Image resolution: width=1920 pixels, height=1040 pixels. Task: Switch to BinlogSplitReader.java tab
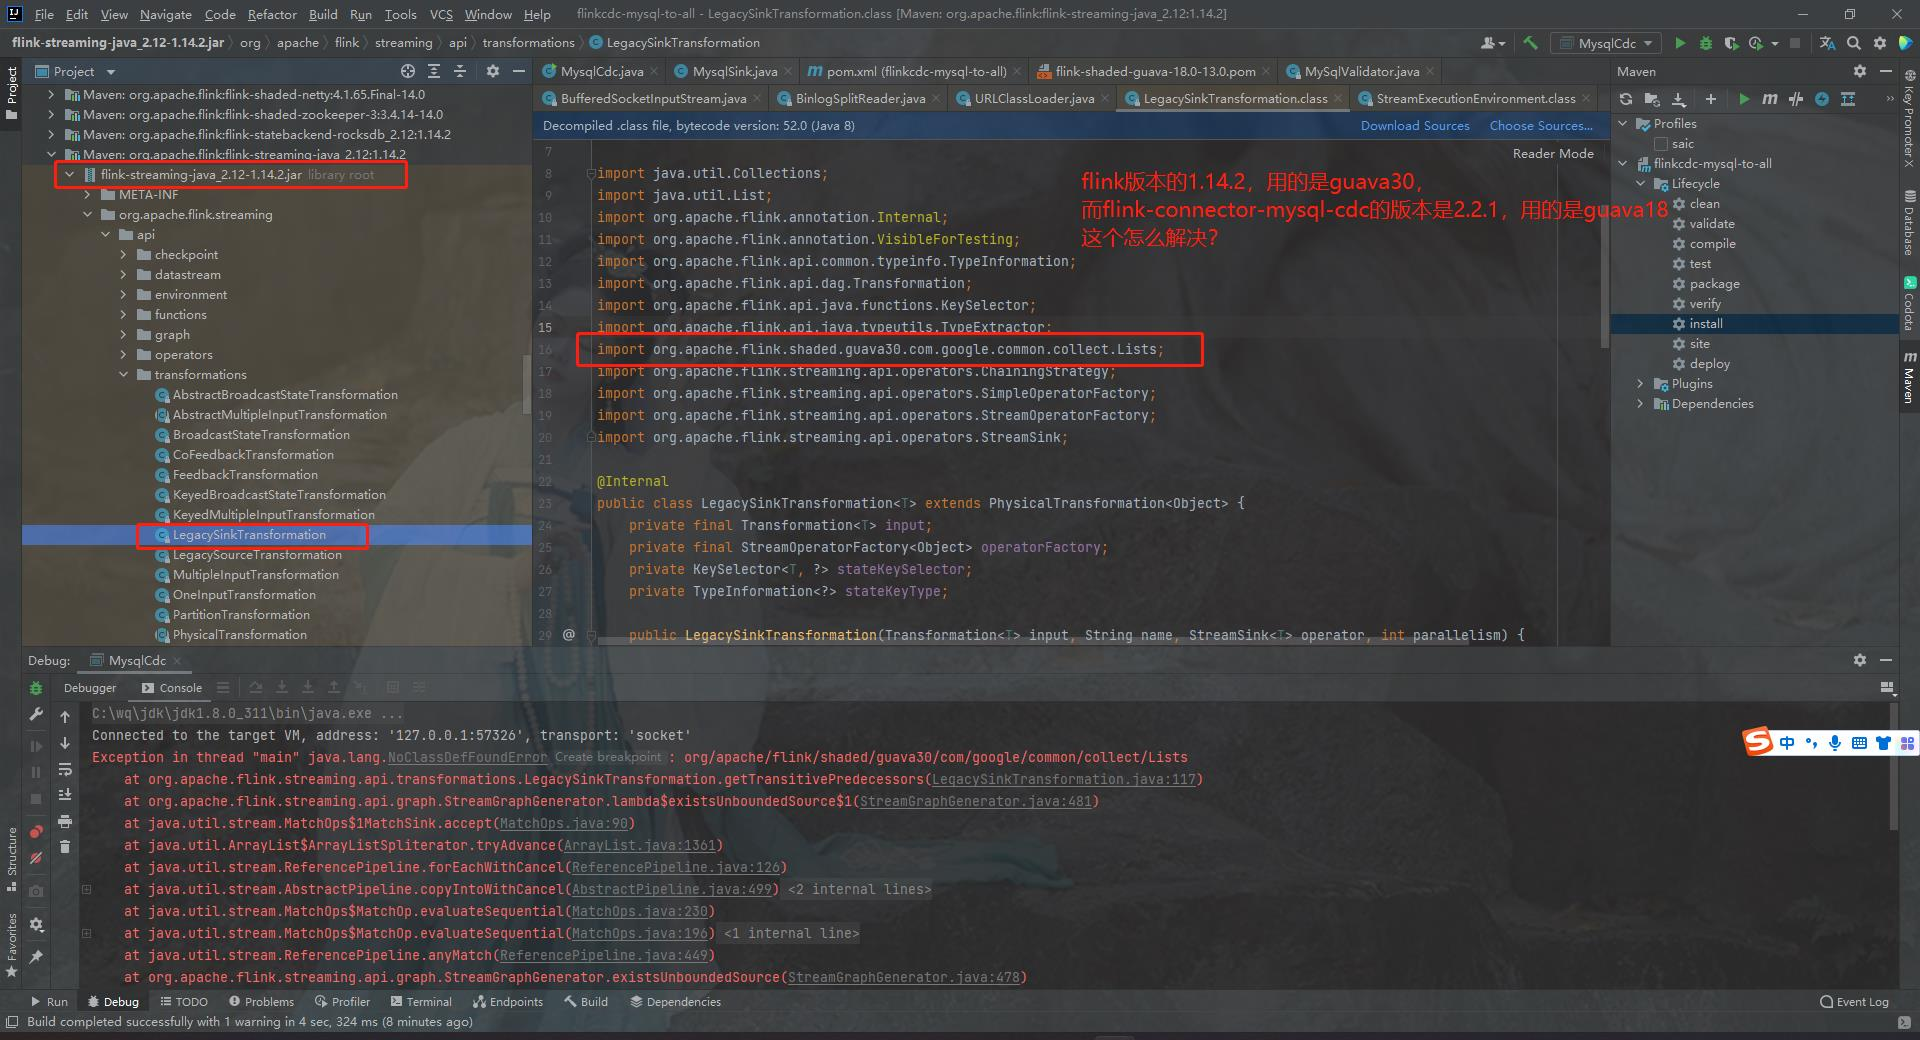click(860, 98)
